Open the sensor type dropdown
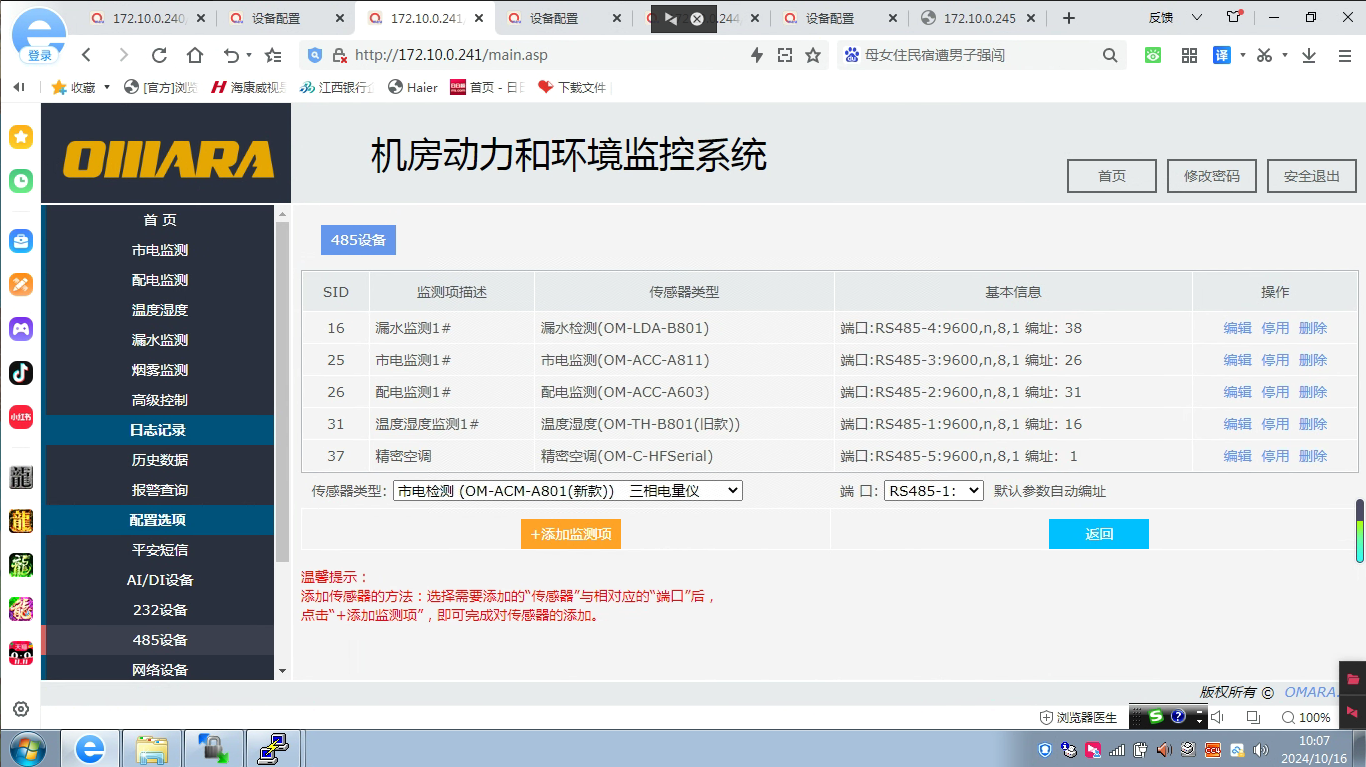 (x=567, y=491)
